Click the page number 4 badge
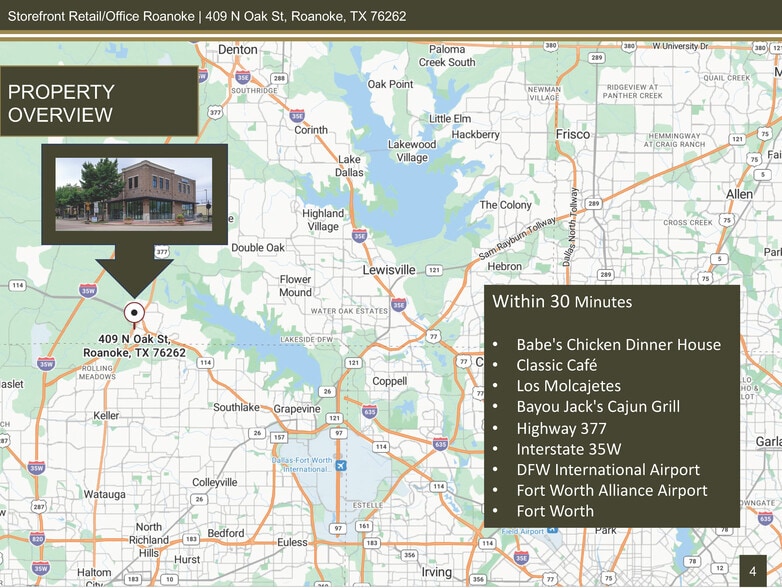Image resolution: width=782 pixels, height=588 pixels. point(752,570)
